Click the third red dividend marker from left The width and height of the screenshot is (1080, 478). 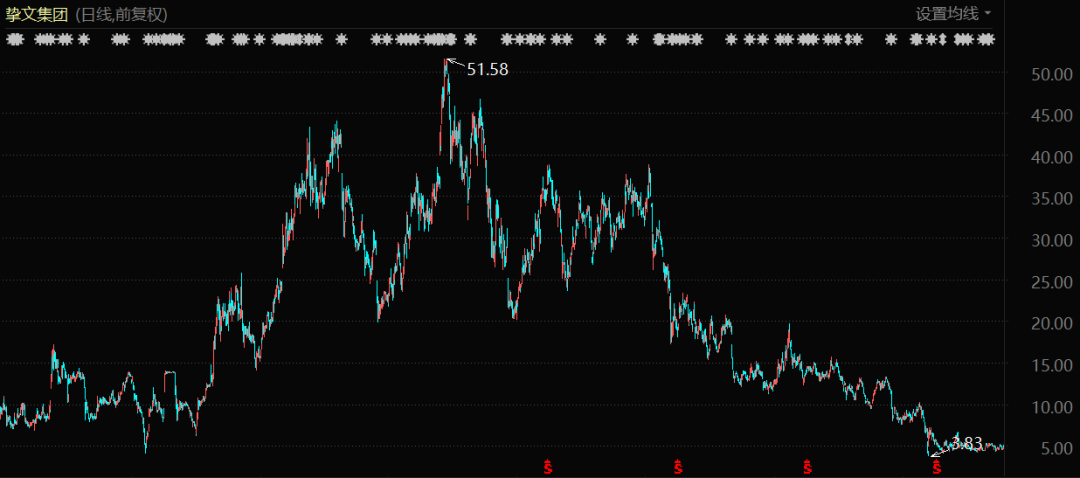807,466
